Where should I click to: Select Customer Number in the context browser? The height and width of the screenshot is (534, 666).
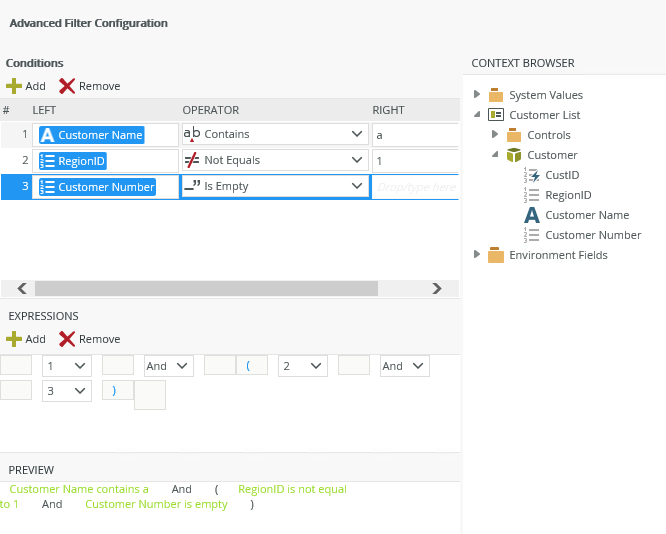point(592,235)
